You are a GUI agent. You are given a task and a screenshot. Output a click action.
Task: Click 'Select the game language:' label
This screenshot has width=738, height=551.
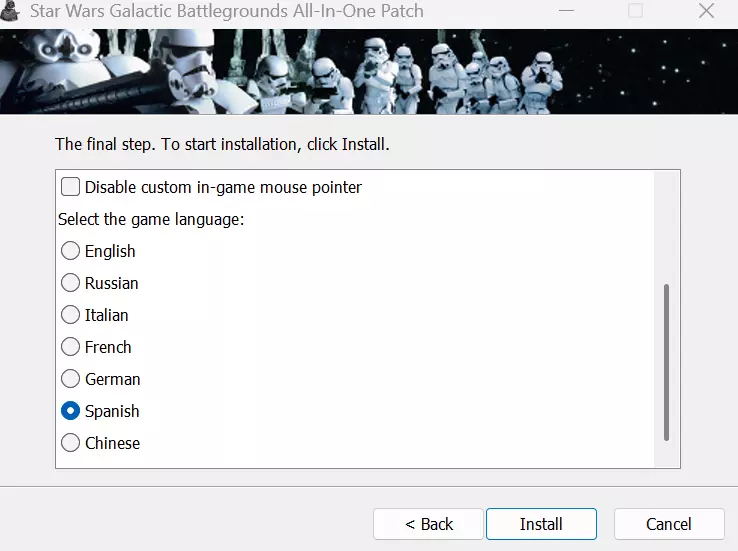pos(151,219)
